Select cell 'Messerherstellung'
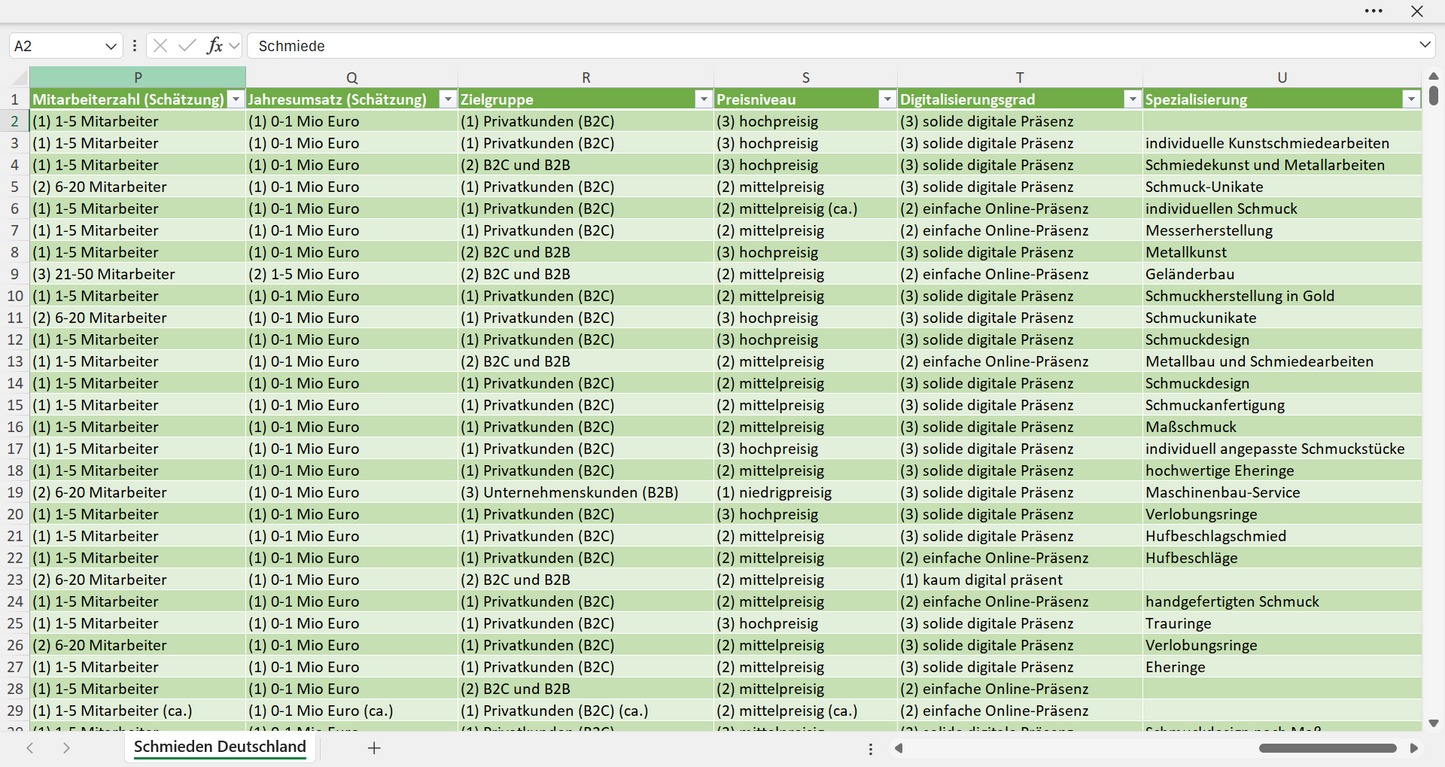 1282,230
